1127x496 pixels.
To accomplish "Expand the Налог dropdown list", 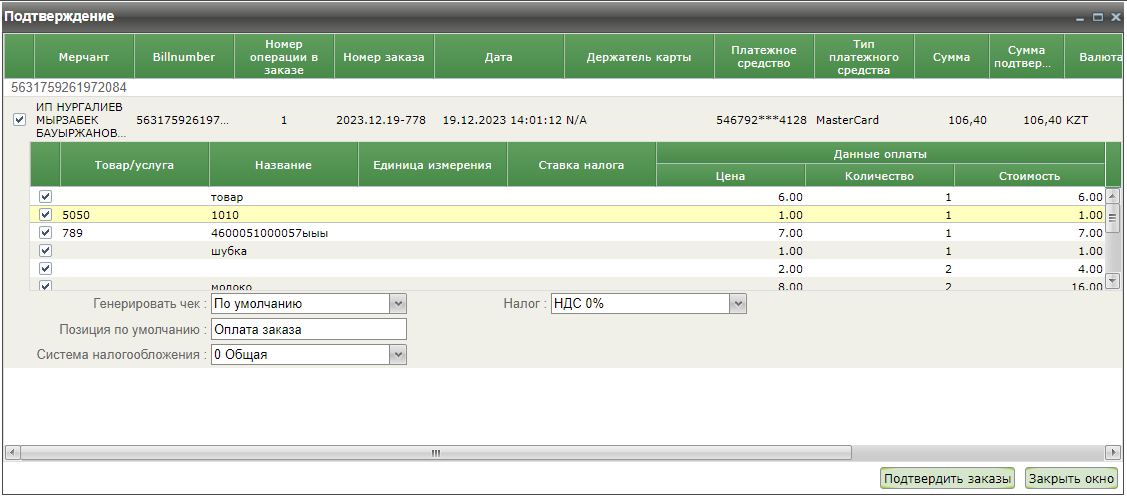I will pos(738,303).
